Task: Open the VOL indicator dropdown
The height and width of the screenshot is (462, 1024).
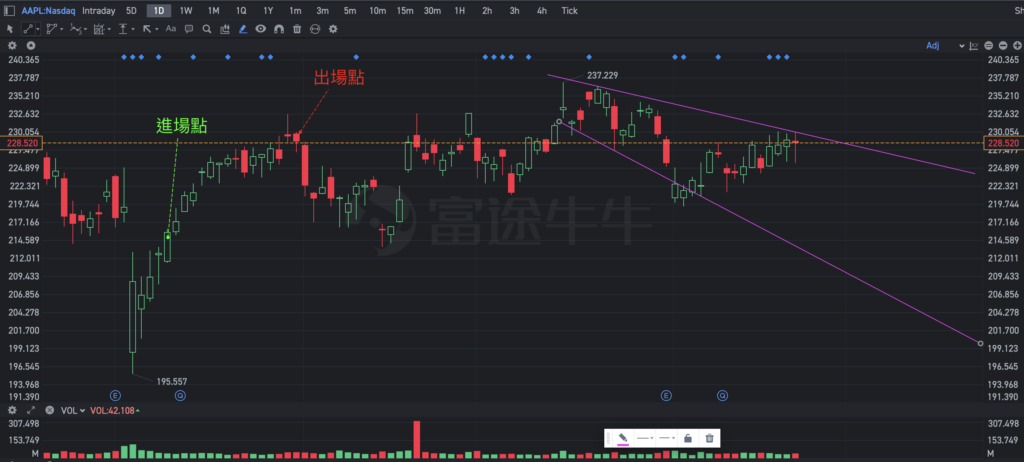Action: (x=73, y=410)
